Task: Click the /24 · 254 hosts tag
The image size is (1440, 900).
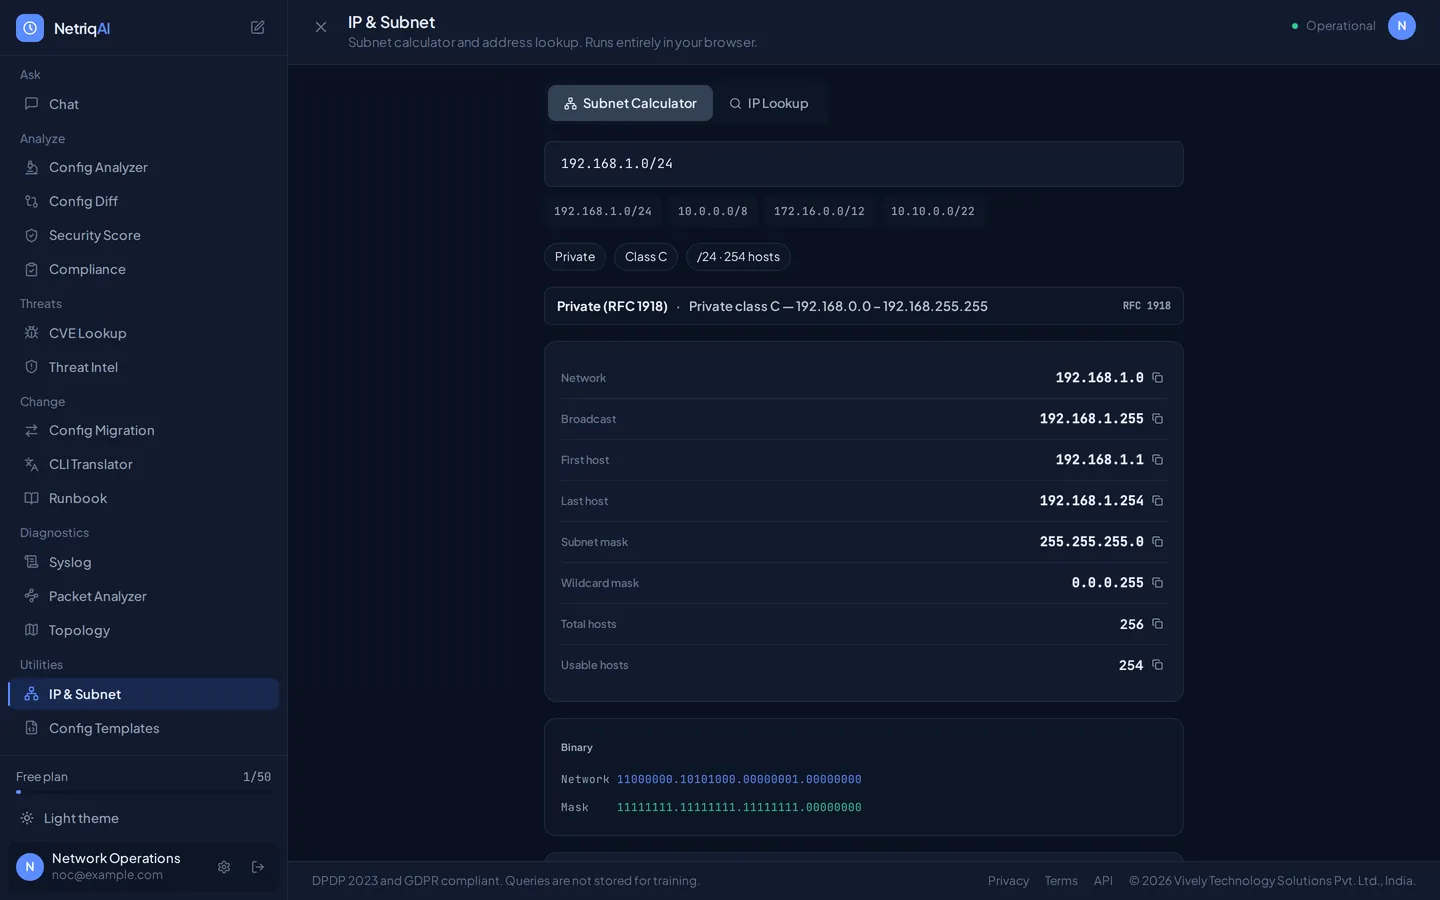Action: pos(738,257)
